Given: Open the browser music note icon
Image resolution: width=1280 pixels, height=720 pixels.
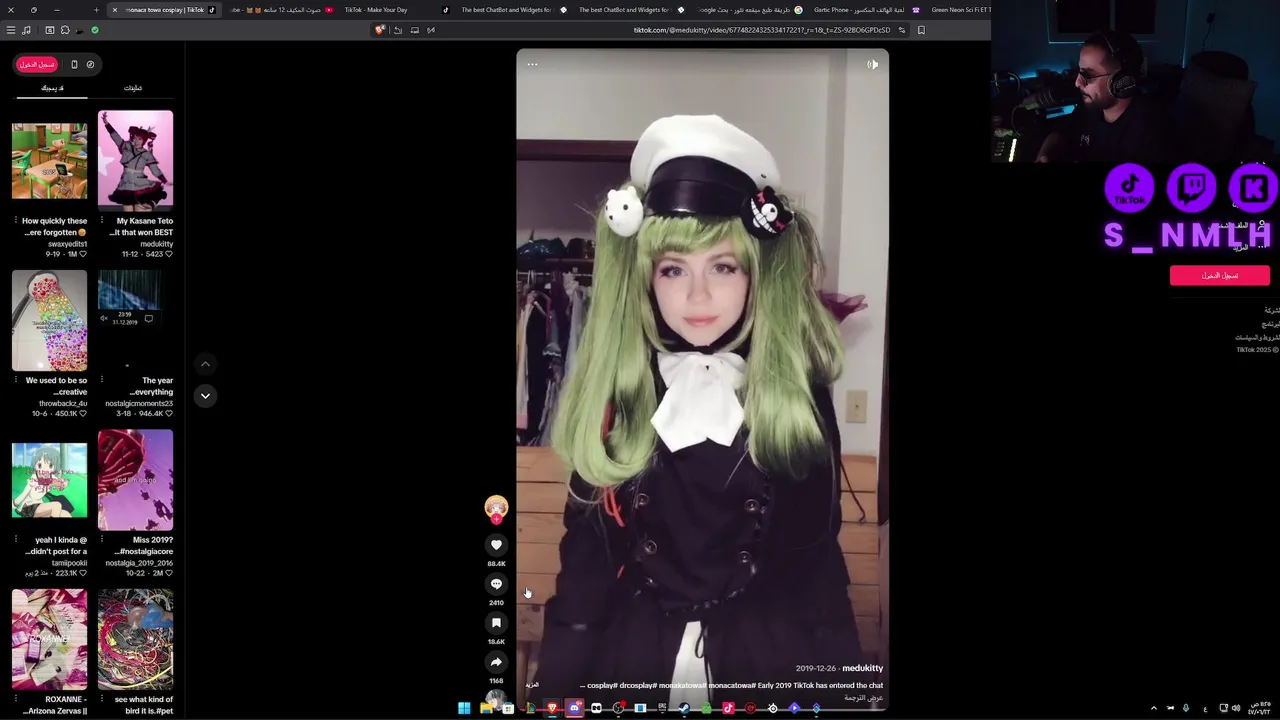Looking at the screenshot, I should pos(26,30).
